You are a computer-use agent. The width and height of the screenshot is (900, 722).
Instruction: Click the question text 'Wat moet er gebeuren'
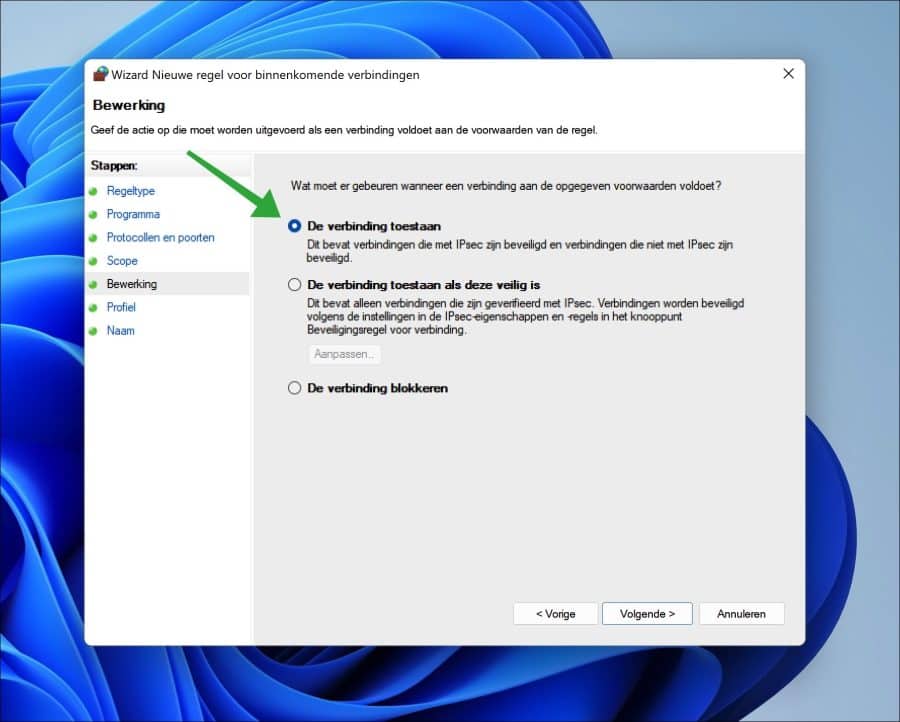pos(506,186)
